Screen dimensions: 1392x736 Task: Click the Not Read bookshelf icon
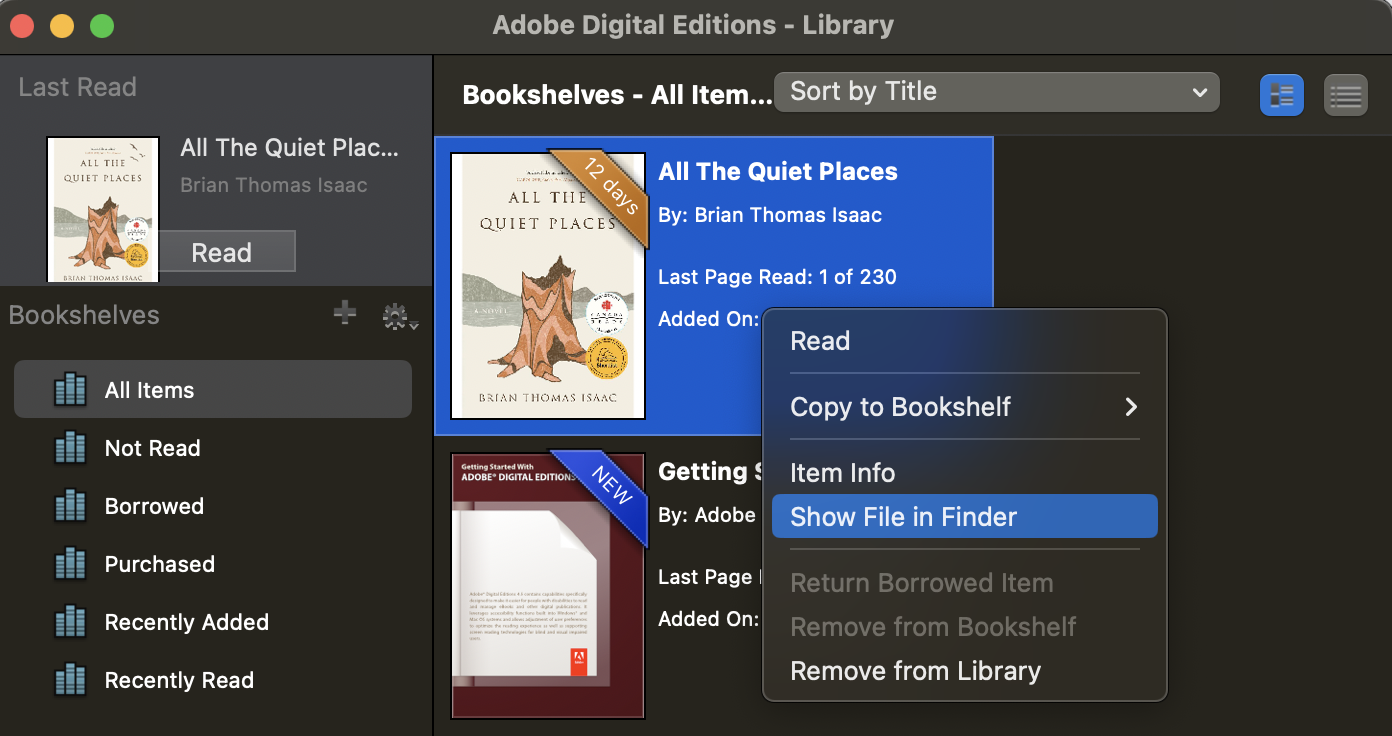[70, 448]
